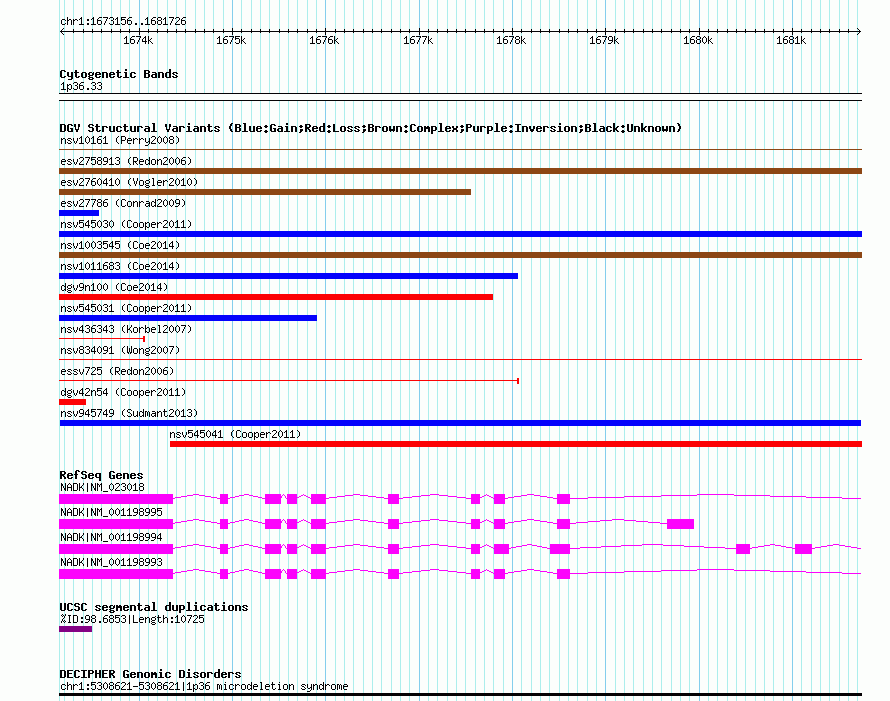This screenshot has height=701, width=890.
Task: Click the %ID:98.6853|Length:10725 label
Action: point(132,619)
